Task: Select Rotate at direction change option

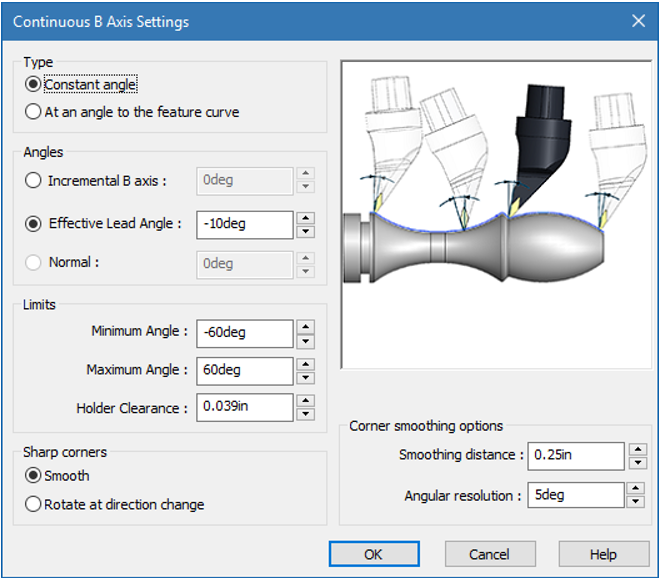Action: [33, 504]
